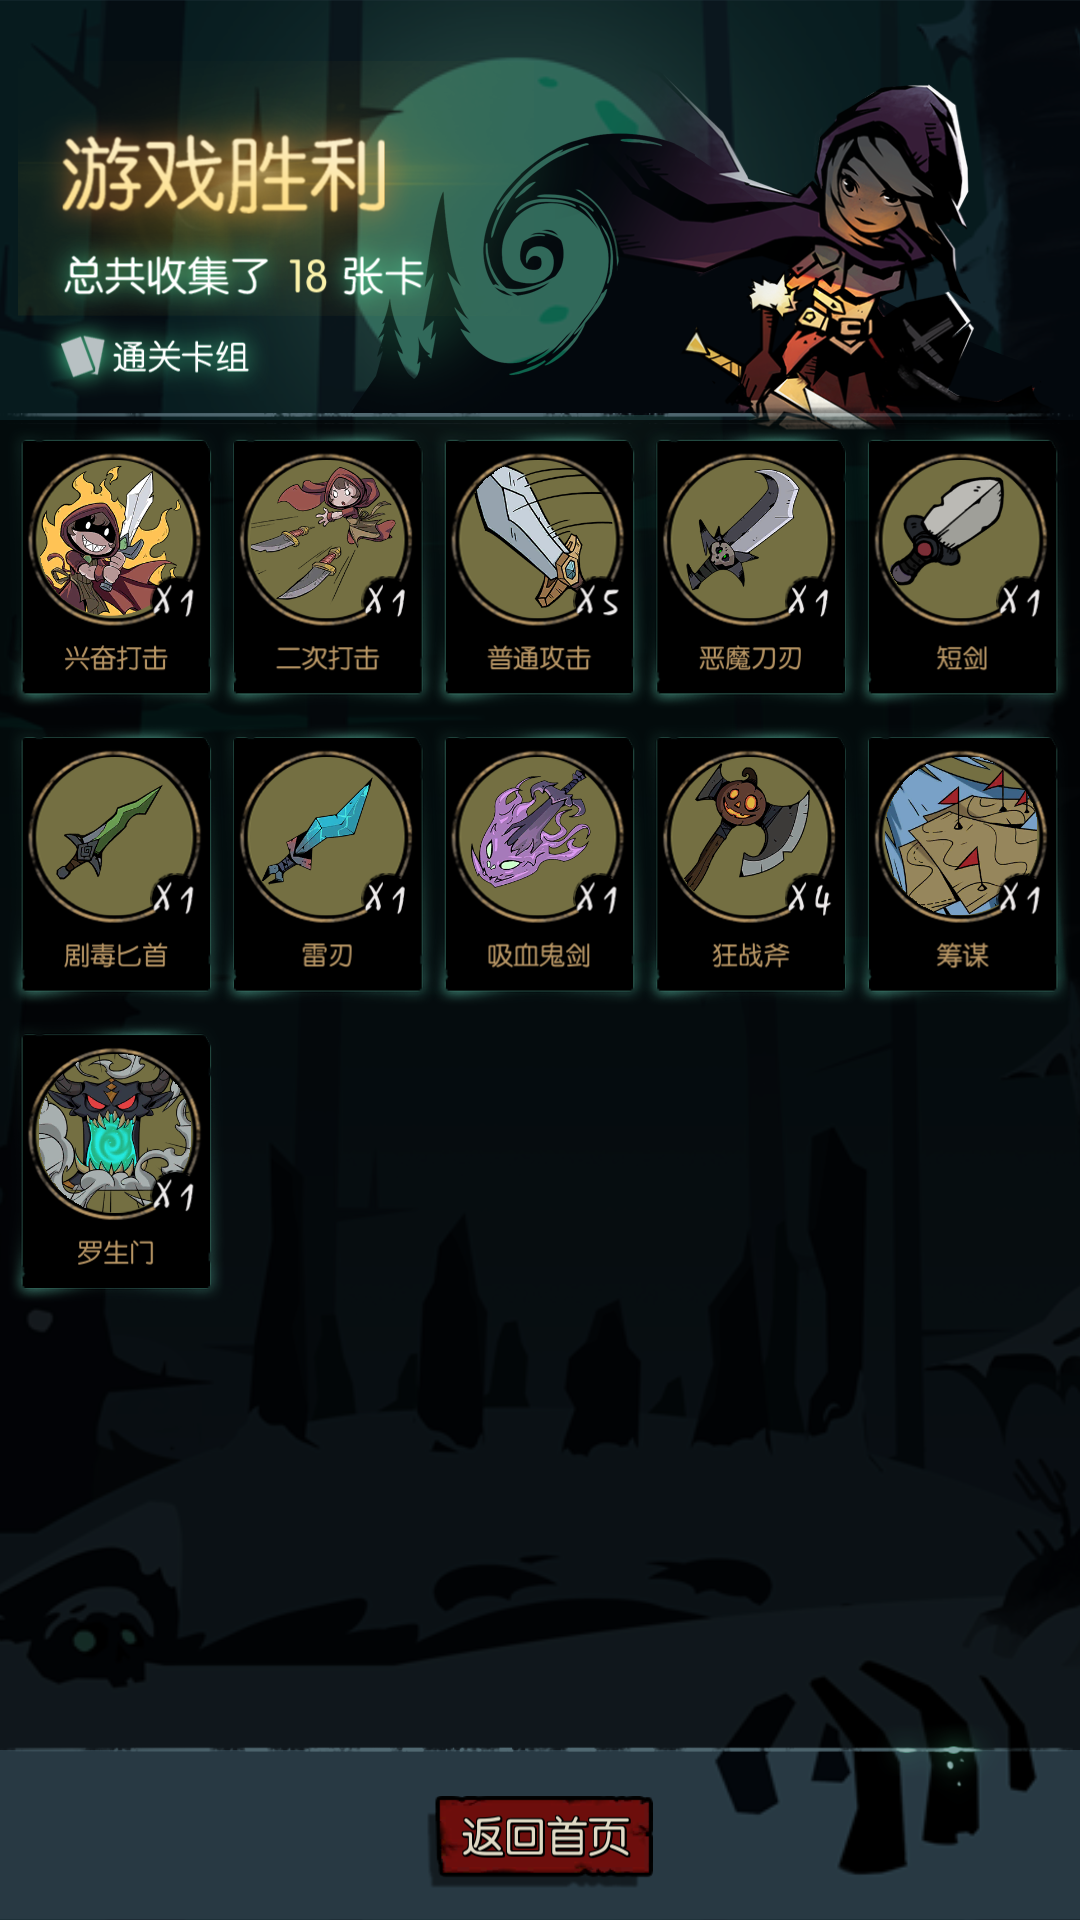Screen dimensions: 1080x1920
Task: Tap the 二次打击 double dagger card
Action: point(328,567)
